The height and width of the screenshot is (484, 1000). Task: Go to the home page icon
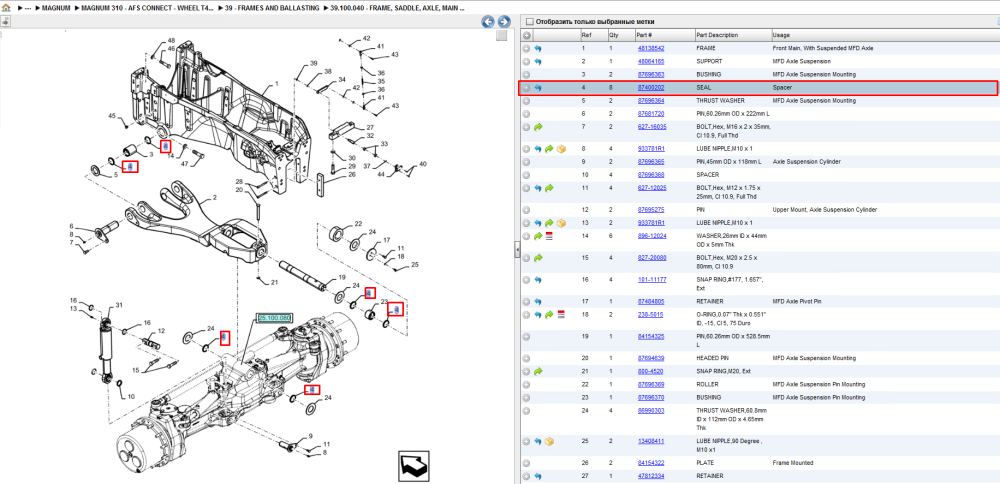(x=6, y=8)
